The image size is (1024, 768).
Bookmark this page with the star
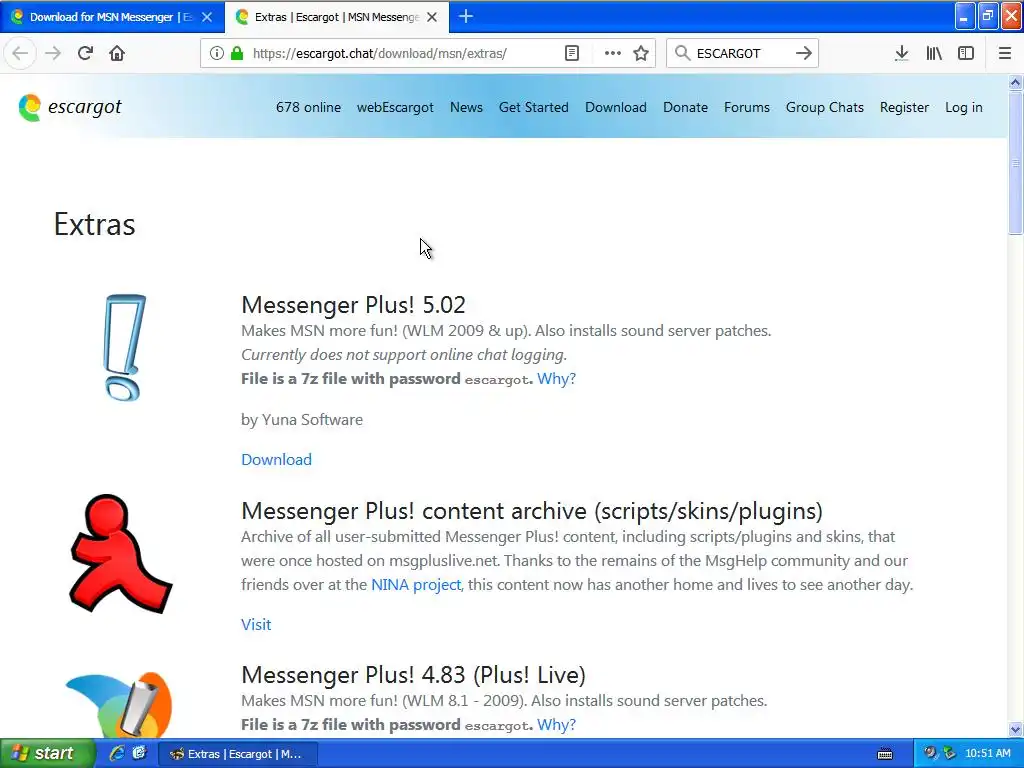pos(641,53)
